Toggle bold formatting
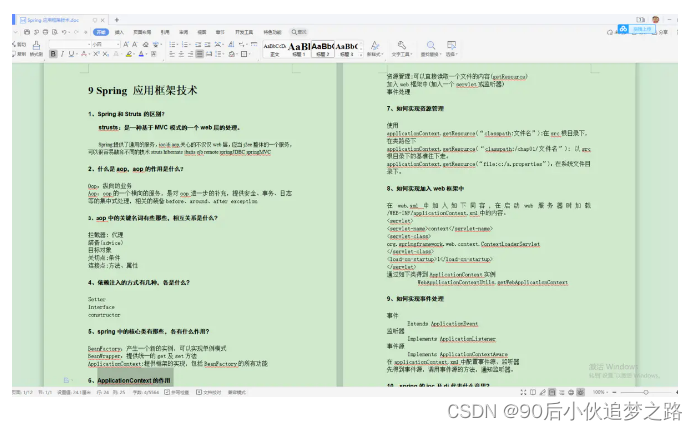Viewport: 698px width, 430px height. [53, 54]
